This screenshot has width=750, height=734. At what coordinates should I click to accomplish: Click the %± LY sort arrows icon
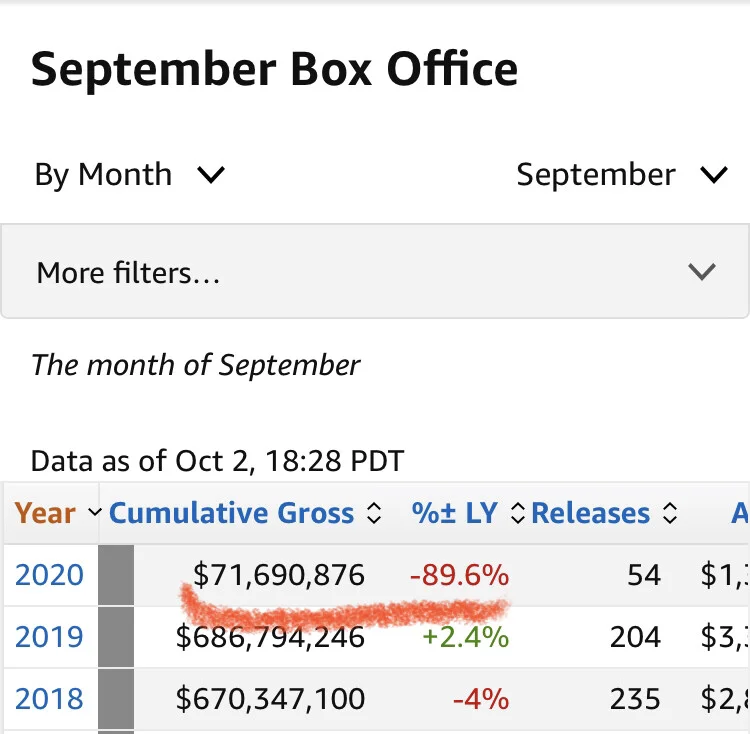click(x=518, y=513)
